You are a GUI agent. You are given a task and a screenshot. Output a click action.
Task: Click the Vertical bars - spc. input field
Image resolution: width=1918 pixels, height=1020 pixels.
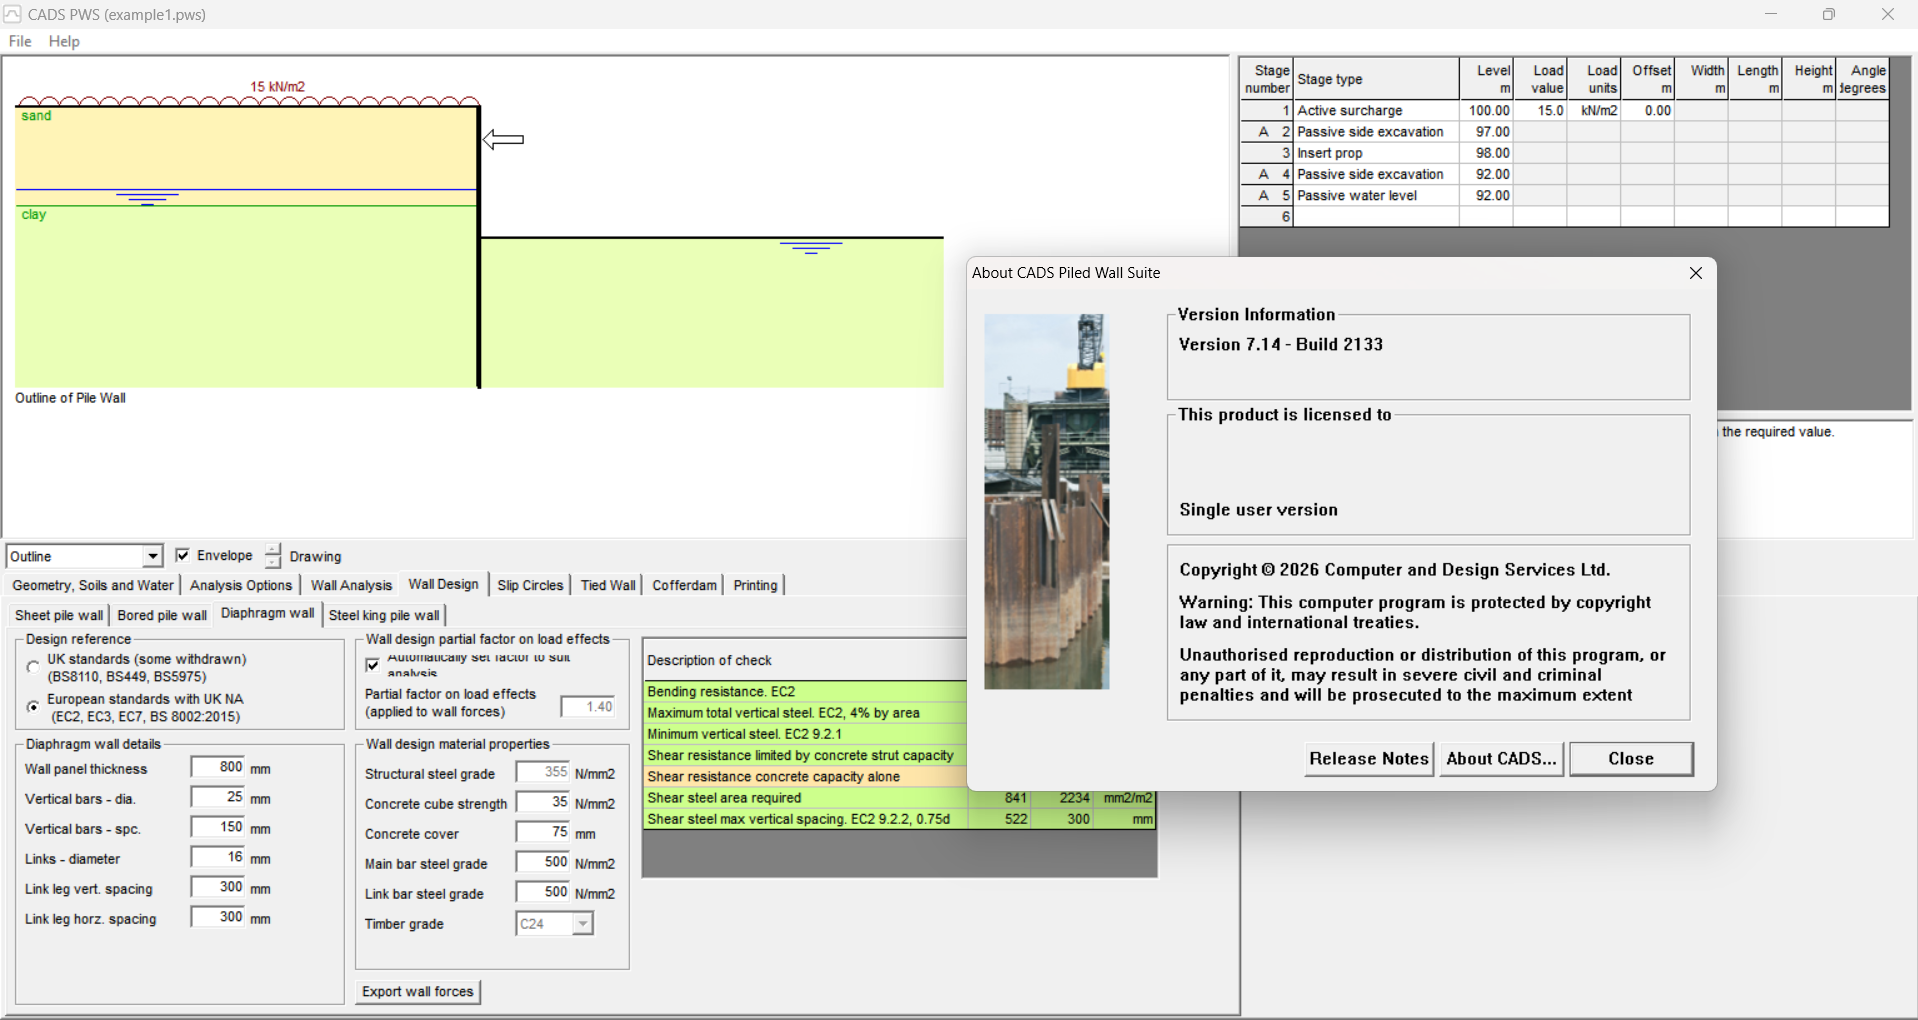pos(218,827)
